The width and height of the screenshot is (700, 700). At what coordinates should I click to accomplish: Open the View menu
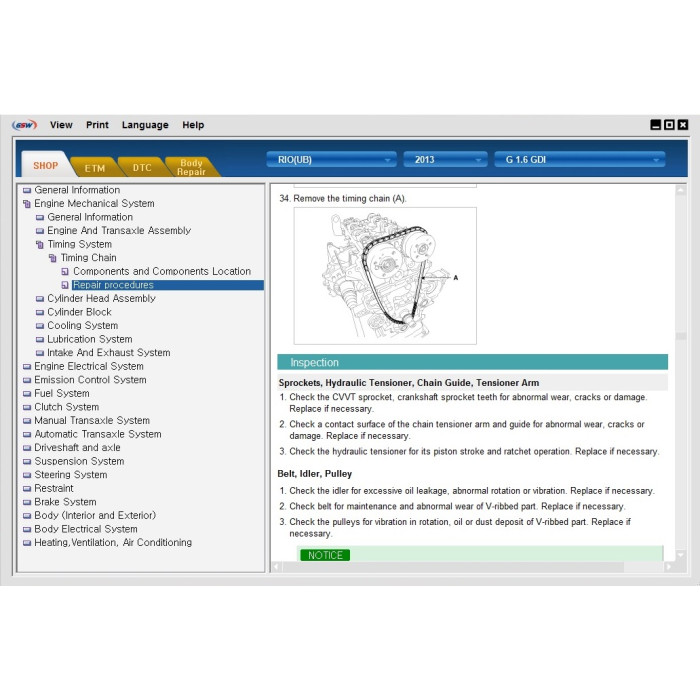point(61,125)
